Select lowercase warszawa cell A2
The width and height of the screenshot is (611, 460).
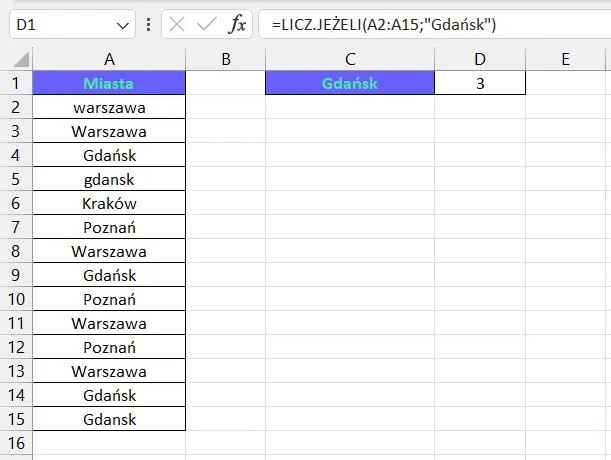[109, 108]
